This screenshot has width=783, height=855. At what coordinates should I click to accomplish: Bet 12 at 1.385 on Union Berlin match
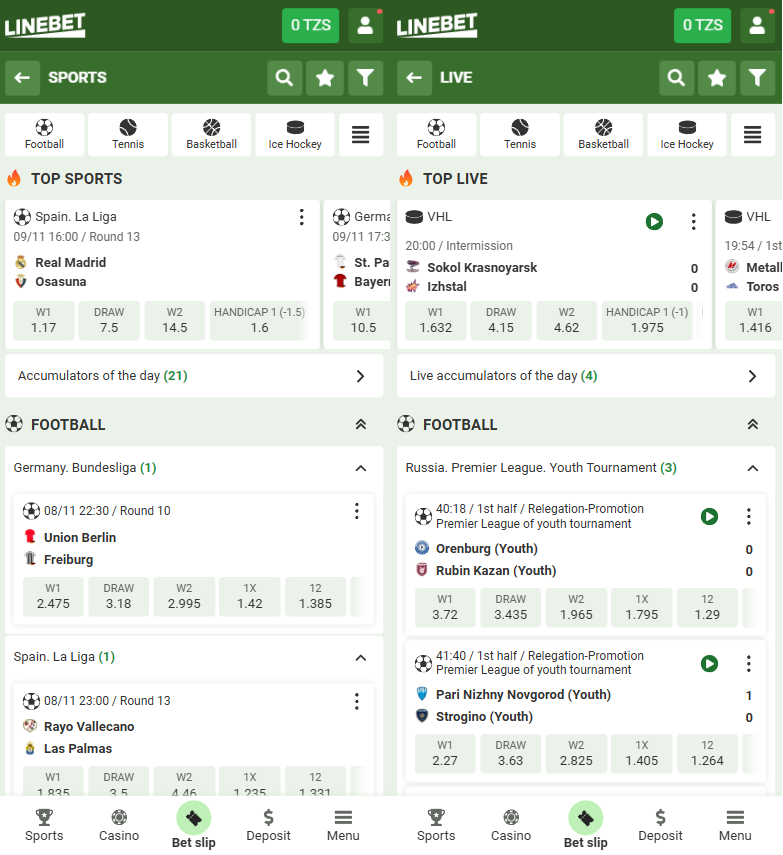click(x=315, y=597)
